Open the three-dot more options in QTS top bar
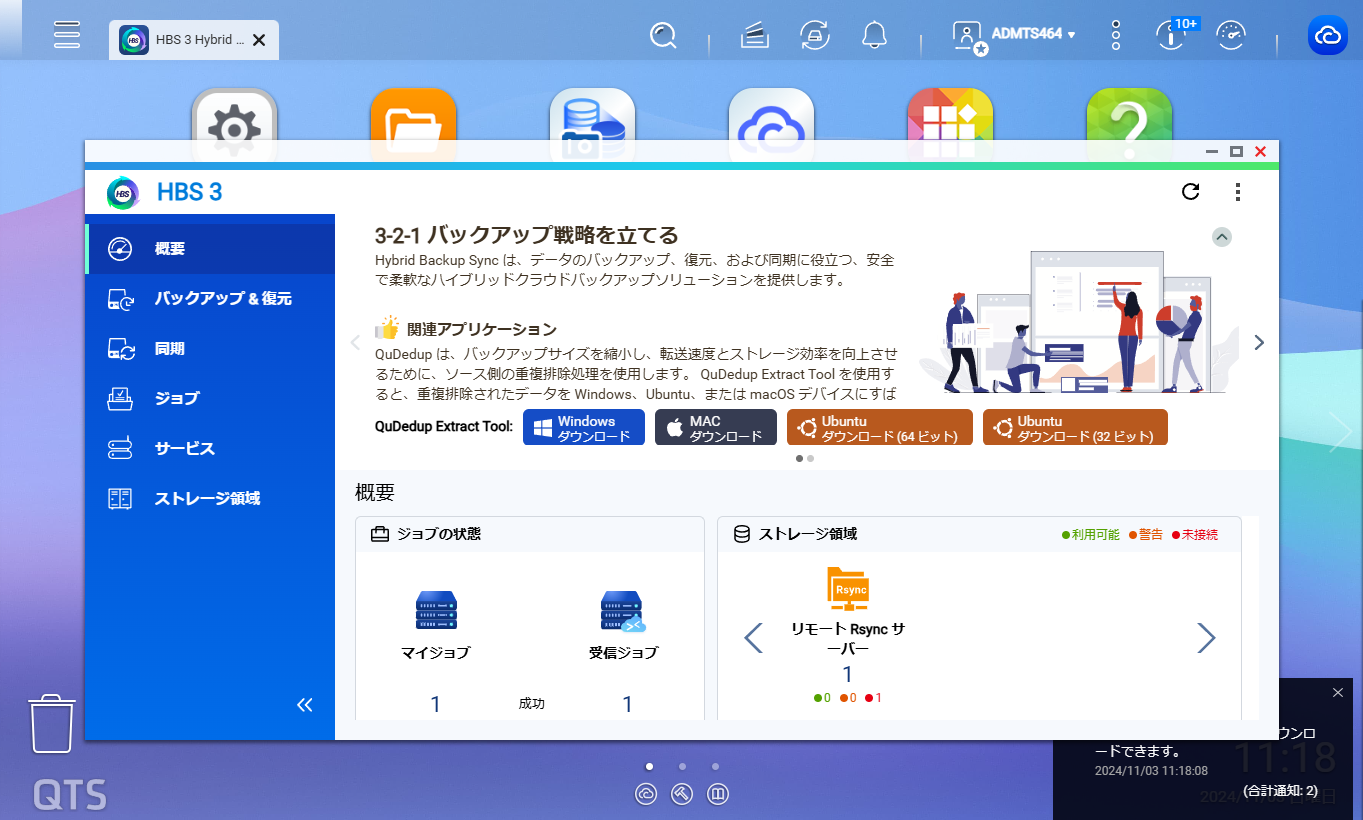The width and height of the screenshot is (1363, 820). pyautogui.click(x=1116, y=36)
